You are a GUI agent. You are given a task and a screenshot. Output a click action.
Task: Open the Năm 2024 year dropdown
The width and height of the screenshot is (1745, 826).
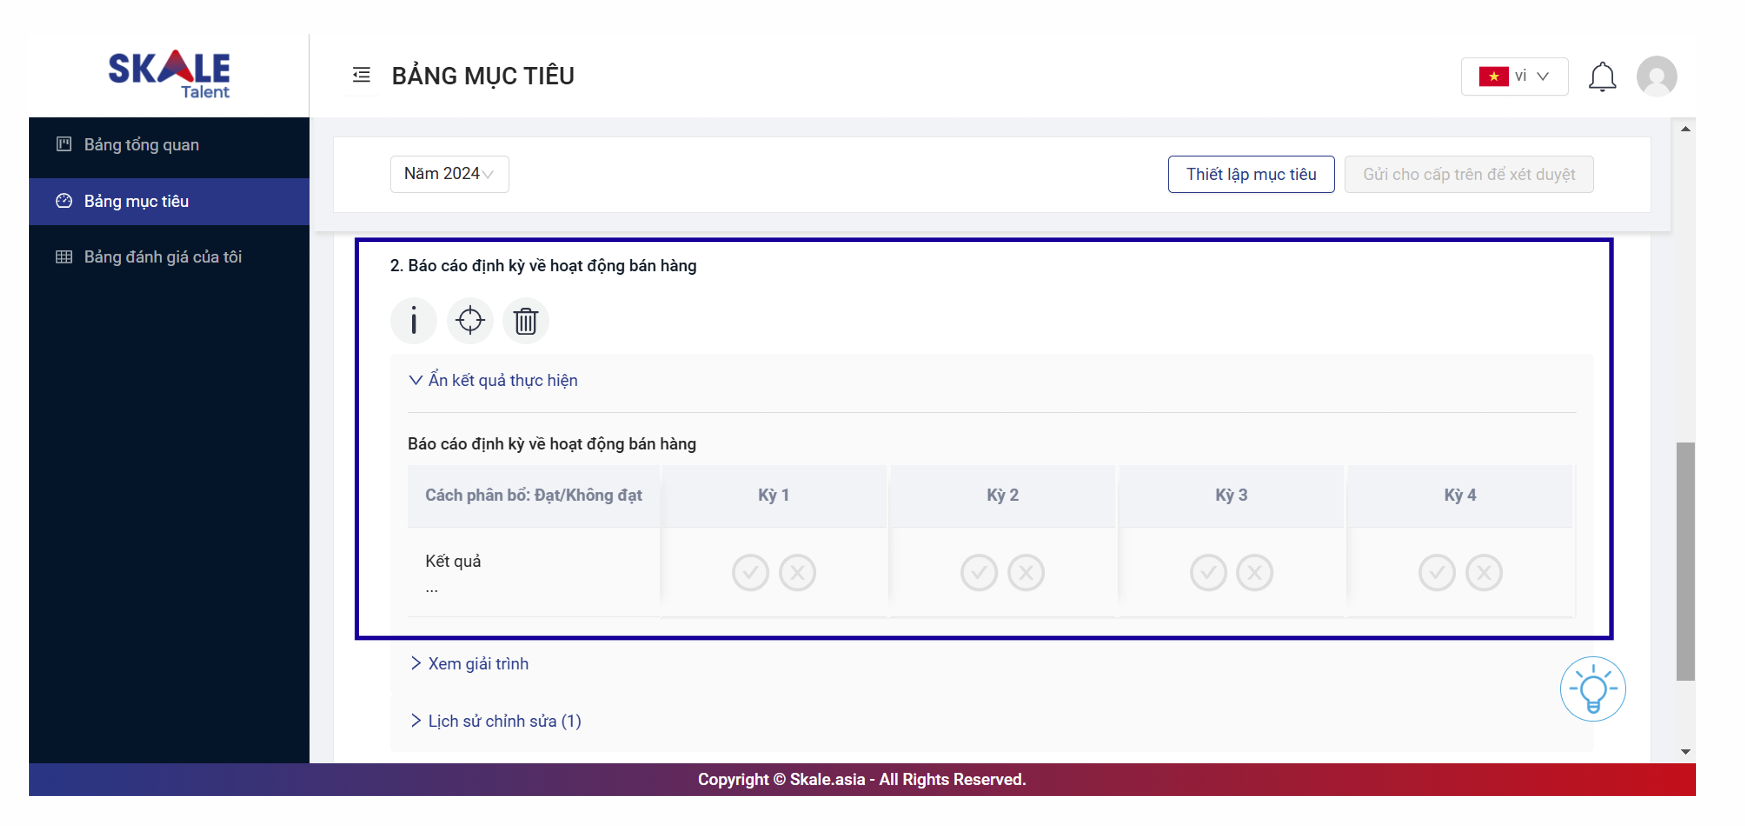click(449, 174)
